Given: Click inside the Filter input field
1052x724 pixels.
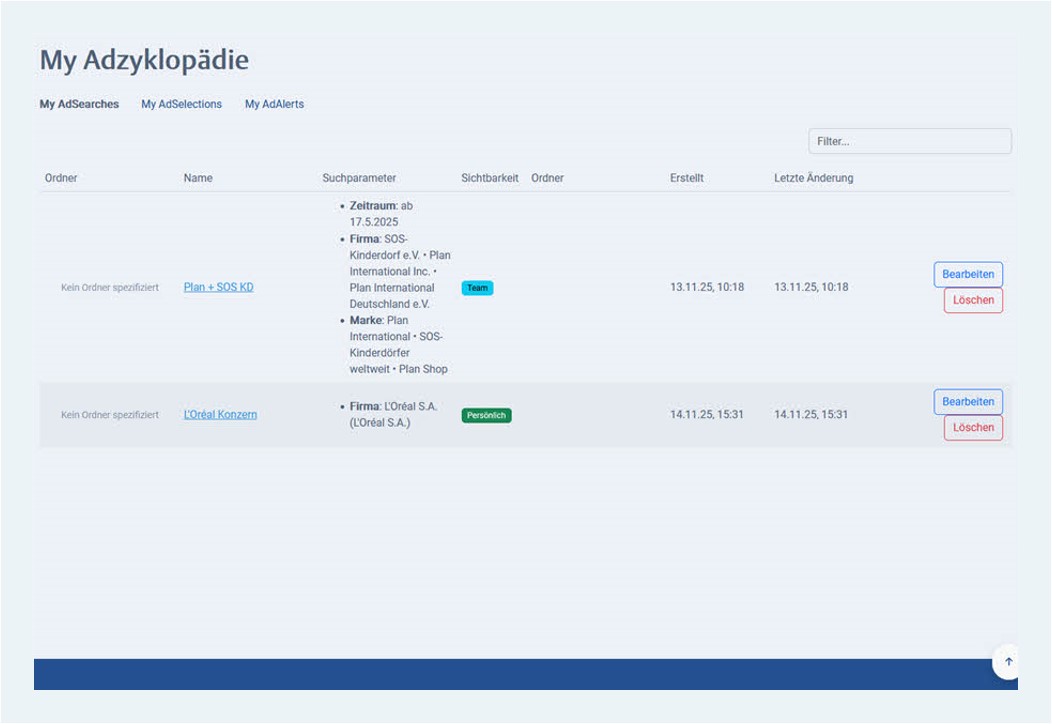Looking at the screenshot, I should (909, 140).
